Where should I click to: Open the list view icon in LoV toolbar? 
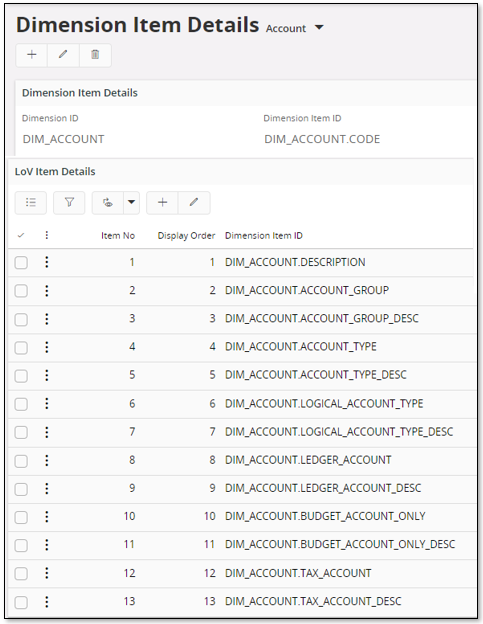(31, 203)
